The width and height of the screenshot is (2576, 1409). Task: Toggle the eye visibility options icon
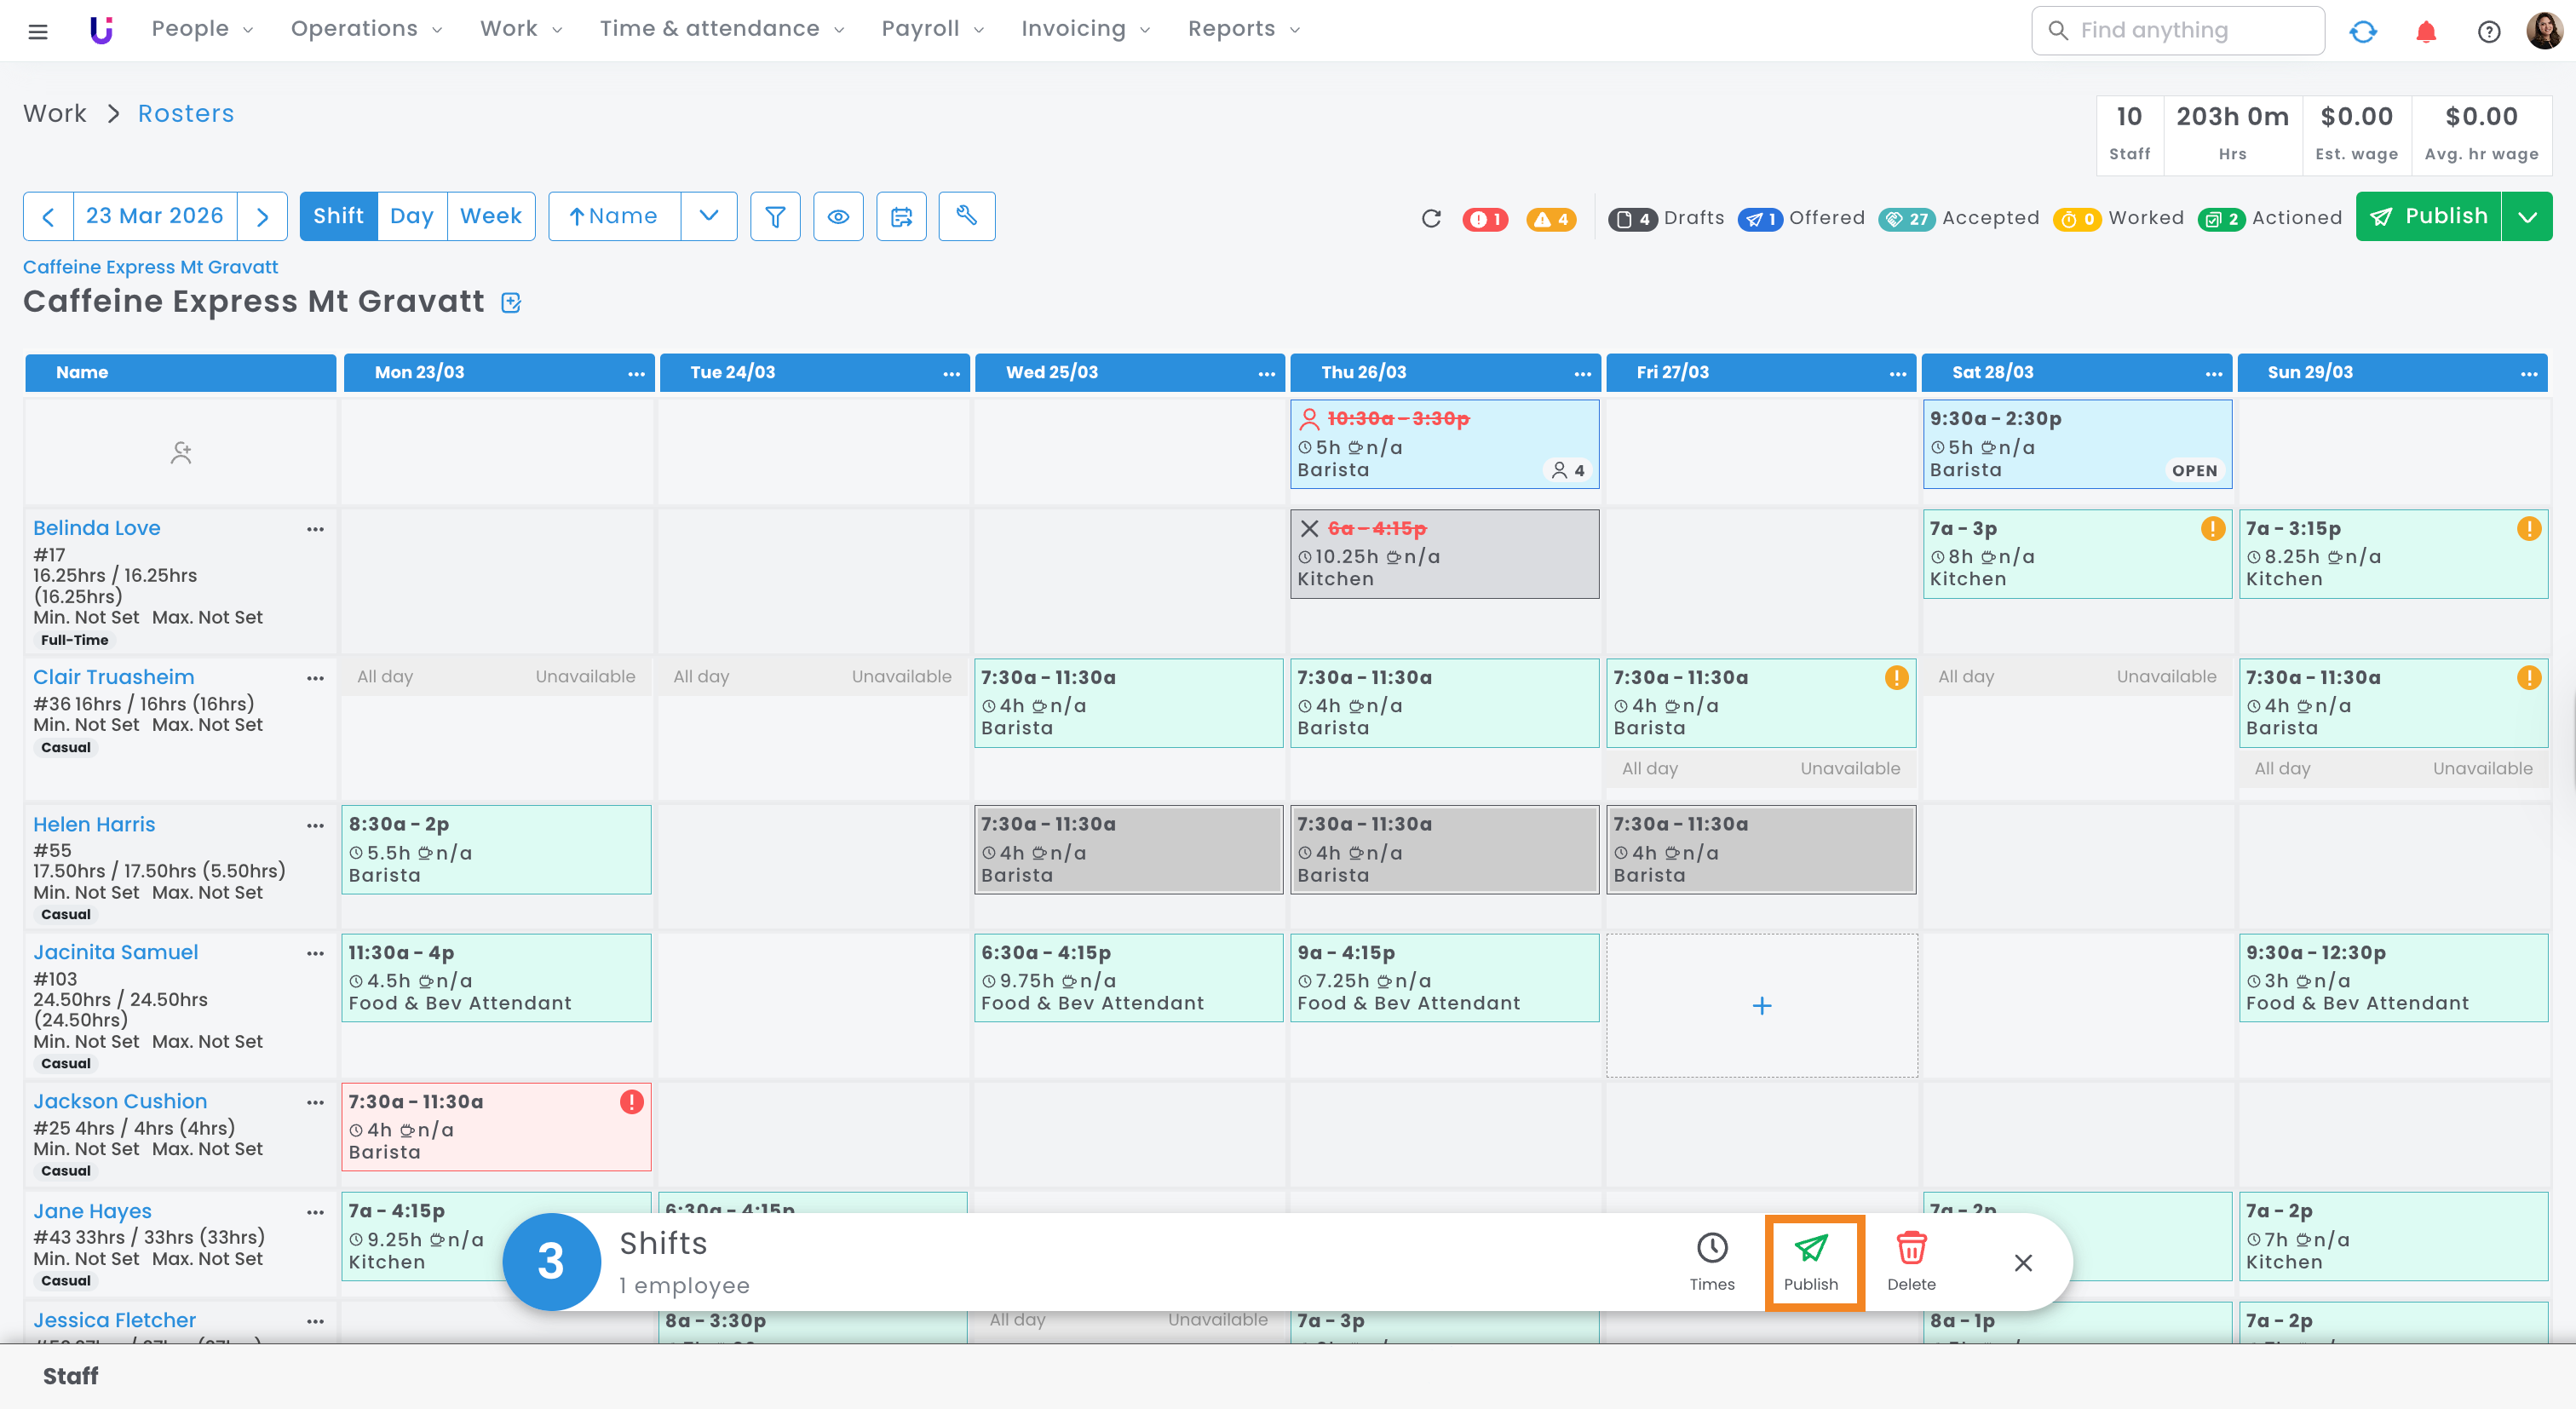838,216
